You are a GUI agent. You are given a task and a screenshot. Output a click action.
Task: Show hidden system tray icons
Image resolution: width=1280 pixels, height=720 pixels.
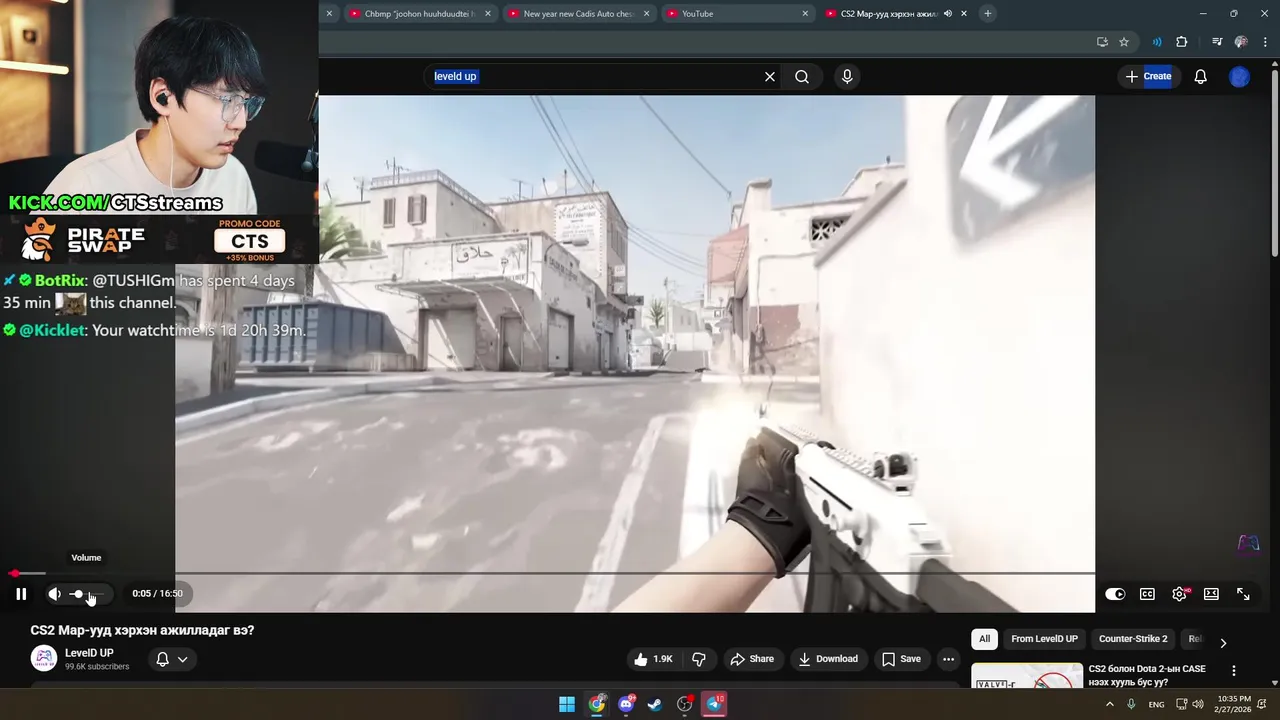[x=1109, y=704]
